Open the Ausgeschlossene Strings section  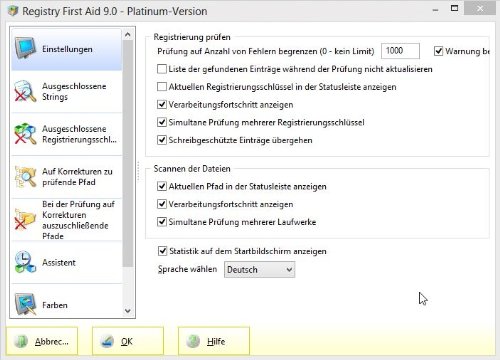[67, 91]
